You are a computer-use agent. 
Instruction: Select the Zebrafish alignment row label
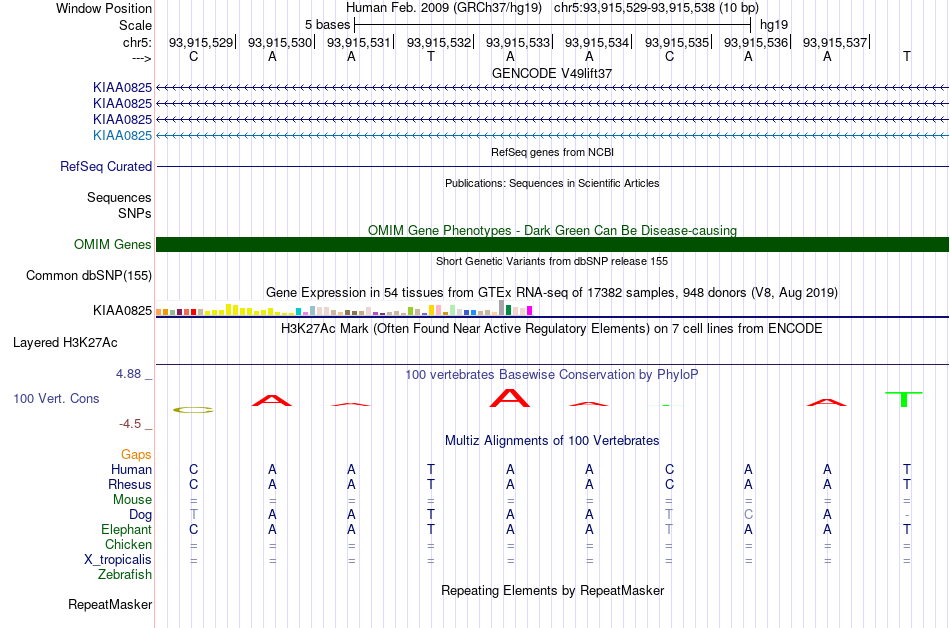(x=125, y=574)
